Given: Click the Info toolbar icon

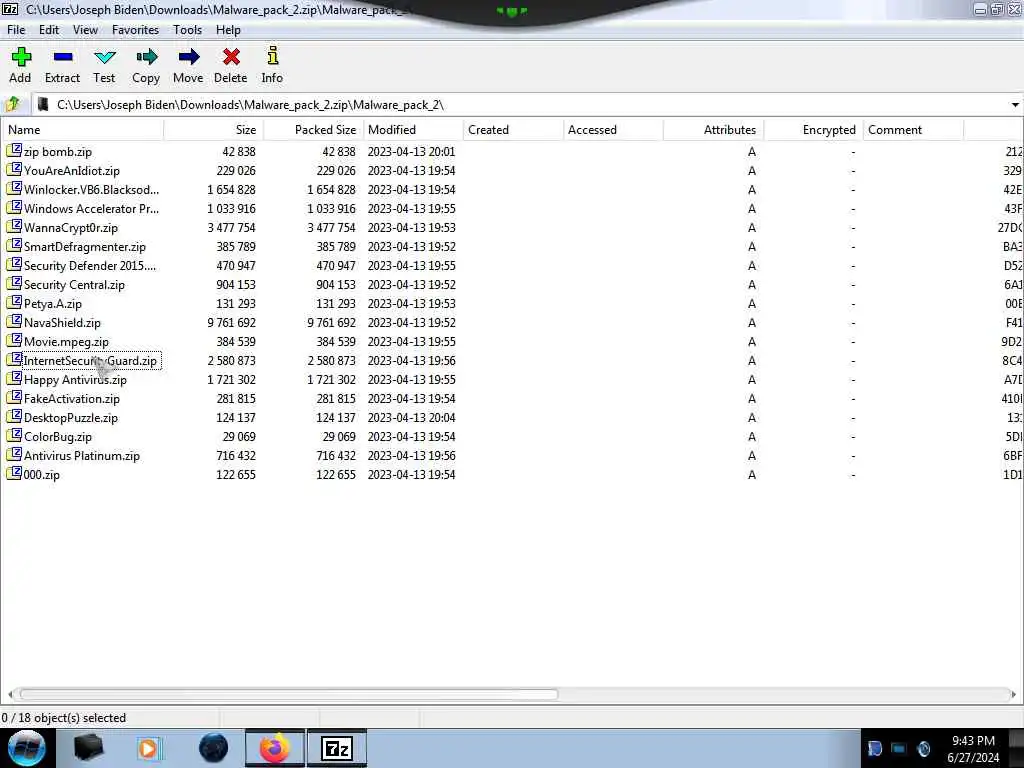Looking at the screenshot, I should [x=273, y=56].
